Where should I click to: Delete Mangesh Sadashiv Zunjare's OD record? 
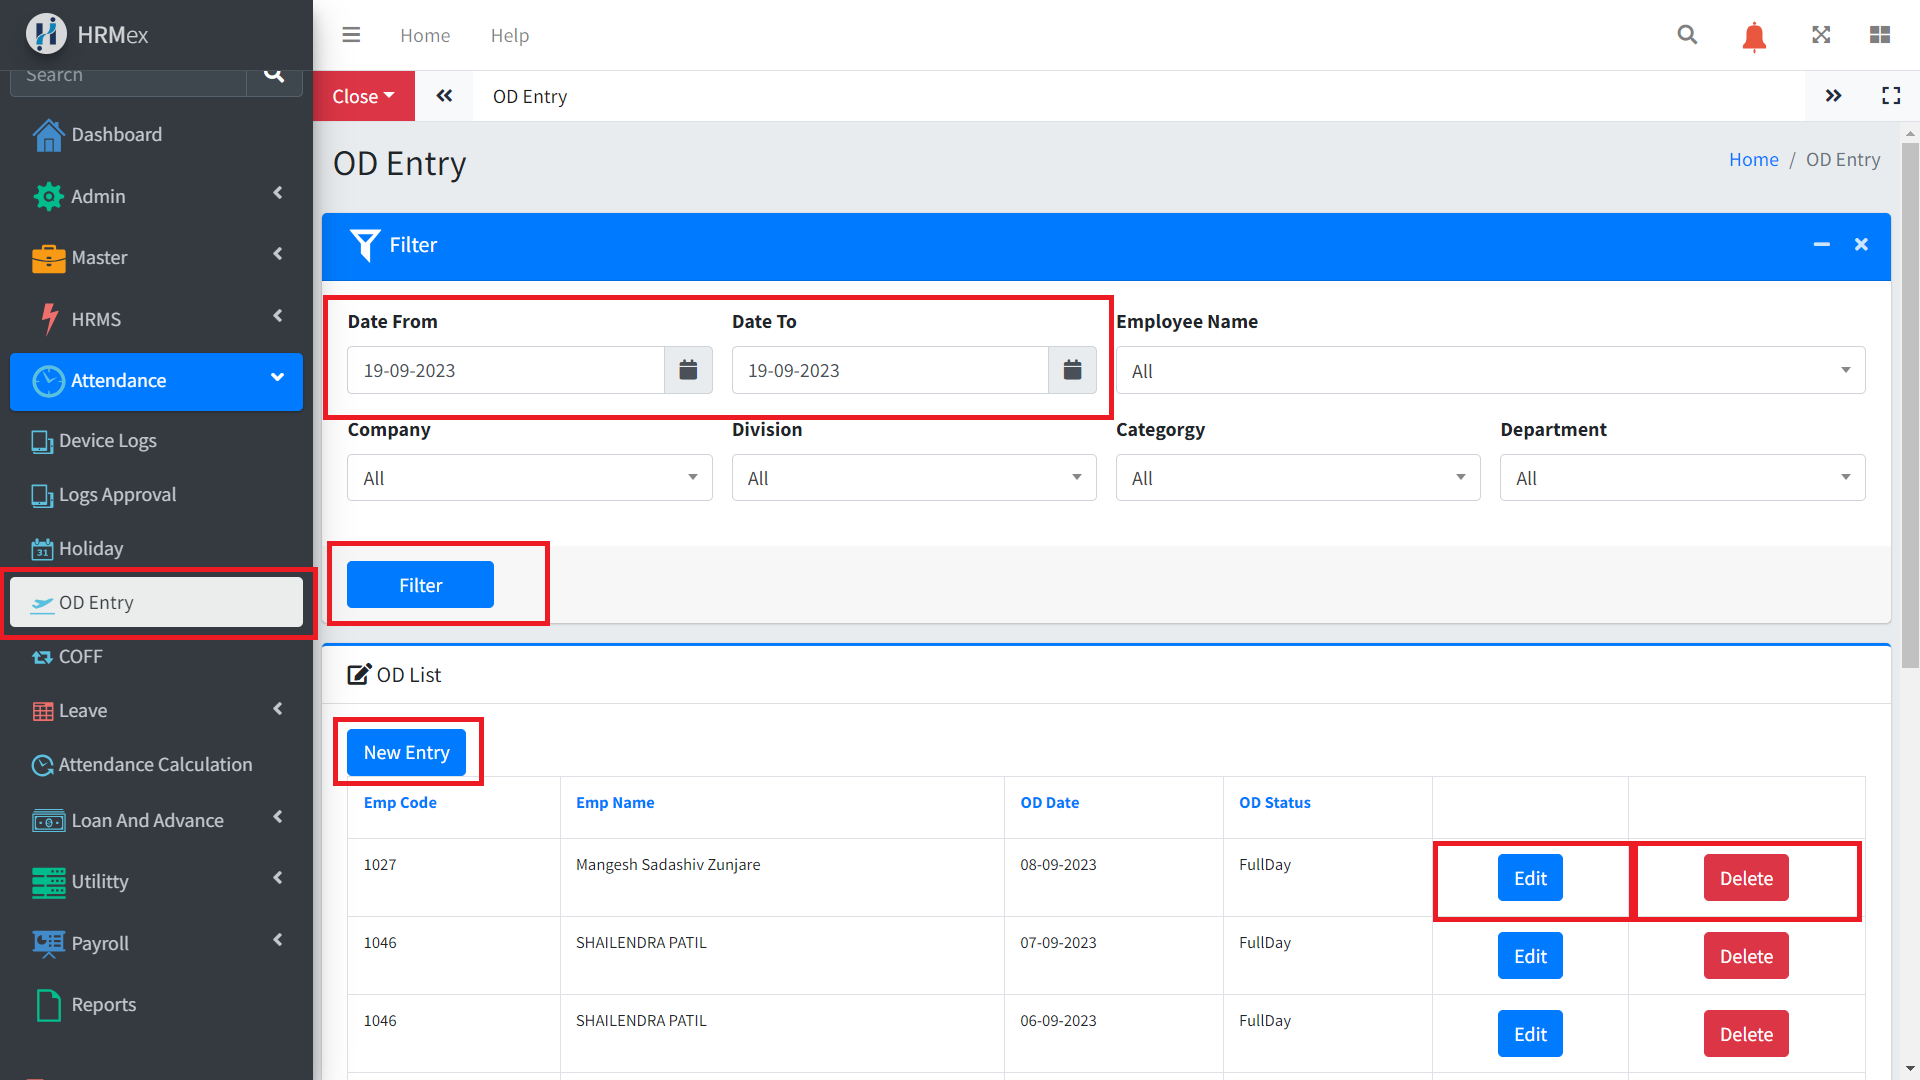[x=1746, y=879]
